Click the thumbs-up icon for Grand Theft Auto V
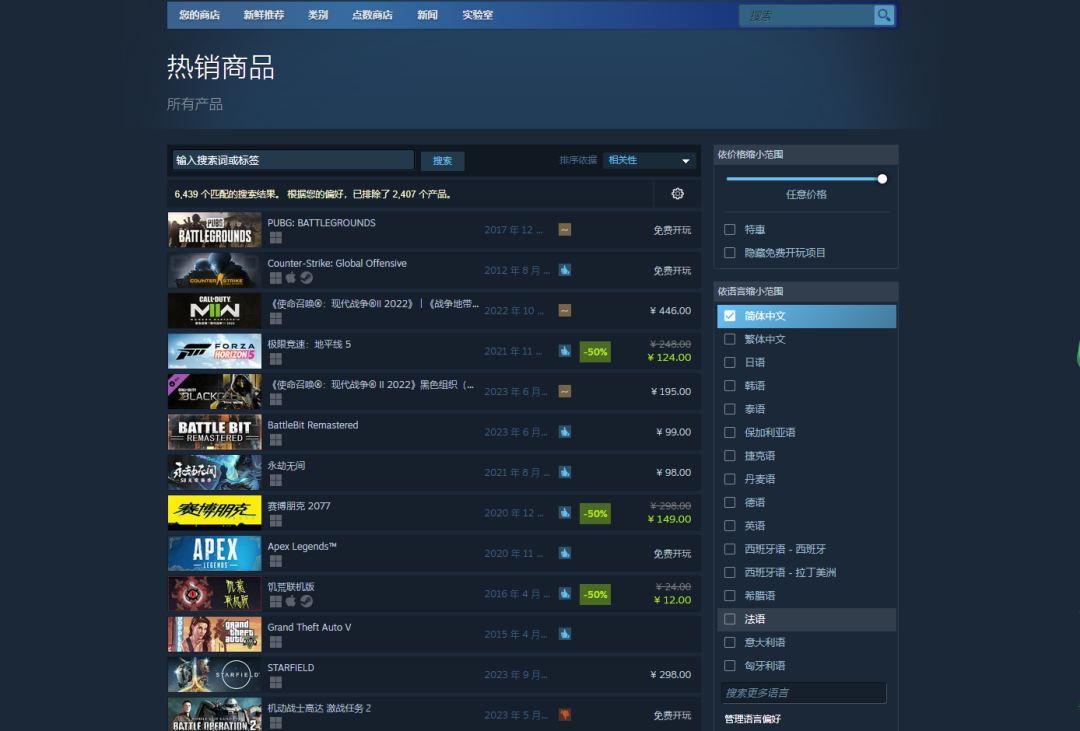This screenshot has width=1080, height=731. pos(565,634)
